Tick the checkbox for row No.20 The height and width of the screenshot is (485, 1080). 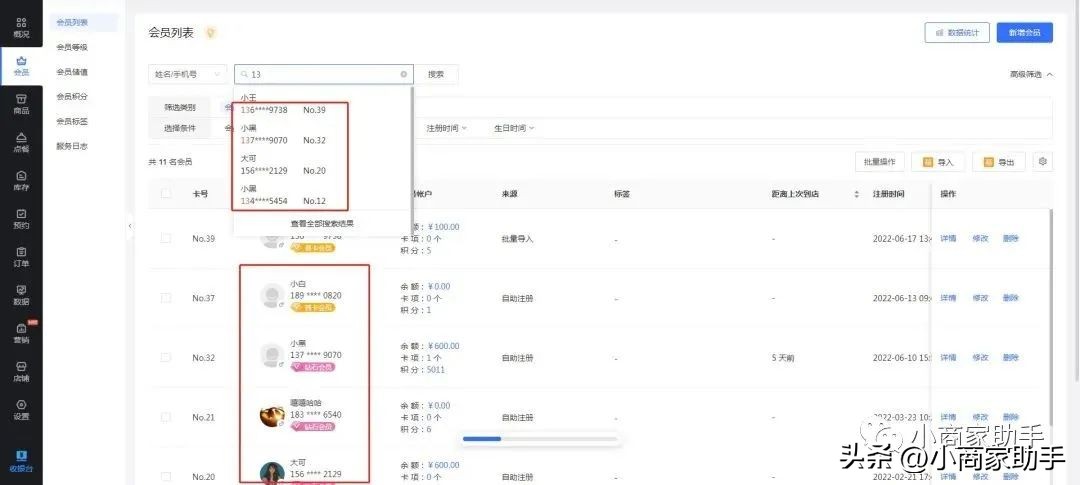pos(165,477)
